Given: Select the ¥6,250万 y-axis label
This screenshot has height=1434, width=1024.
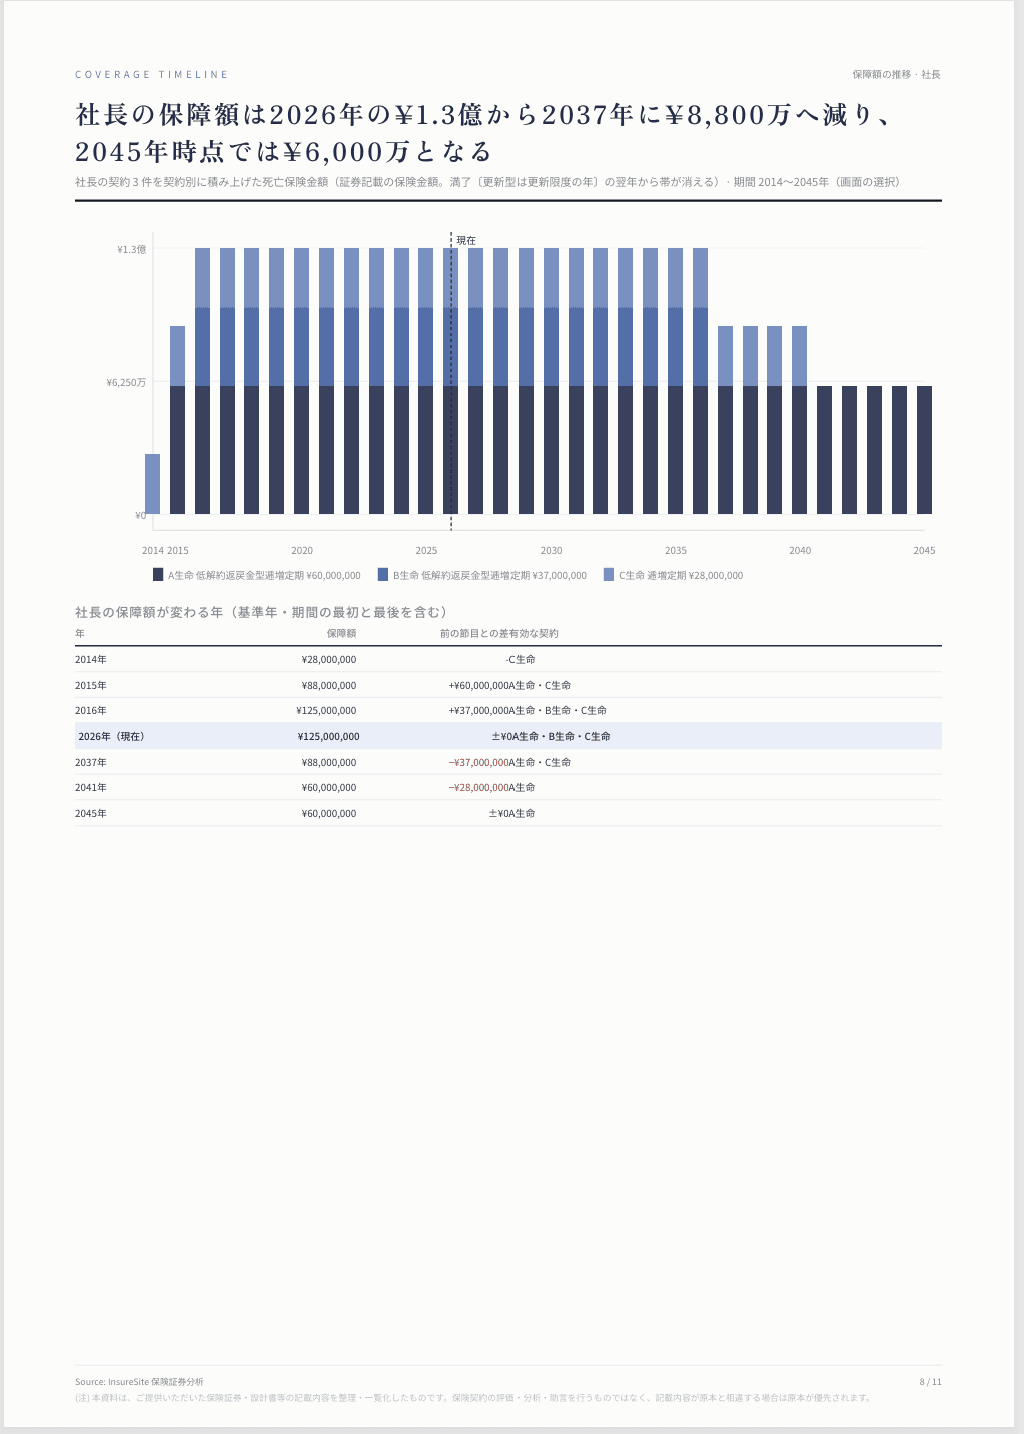Looking at the screenshot, I should (x=126, y=382).
